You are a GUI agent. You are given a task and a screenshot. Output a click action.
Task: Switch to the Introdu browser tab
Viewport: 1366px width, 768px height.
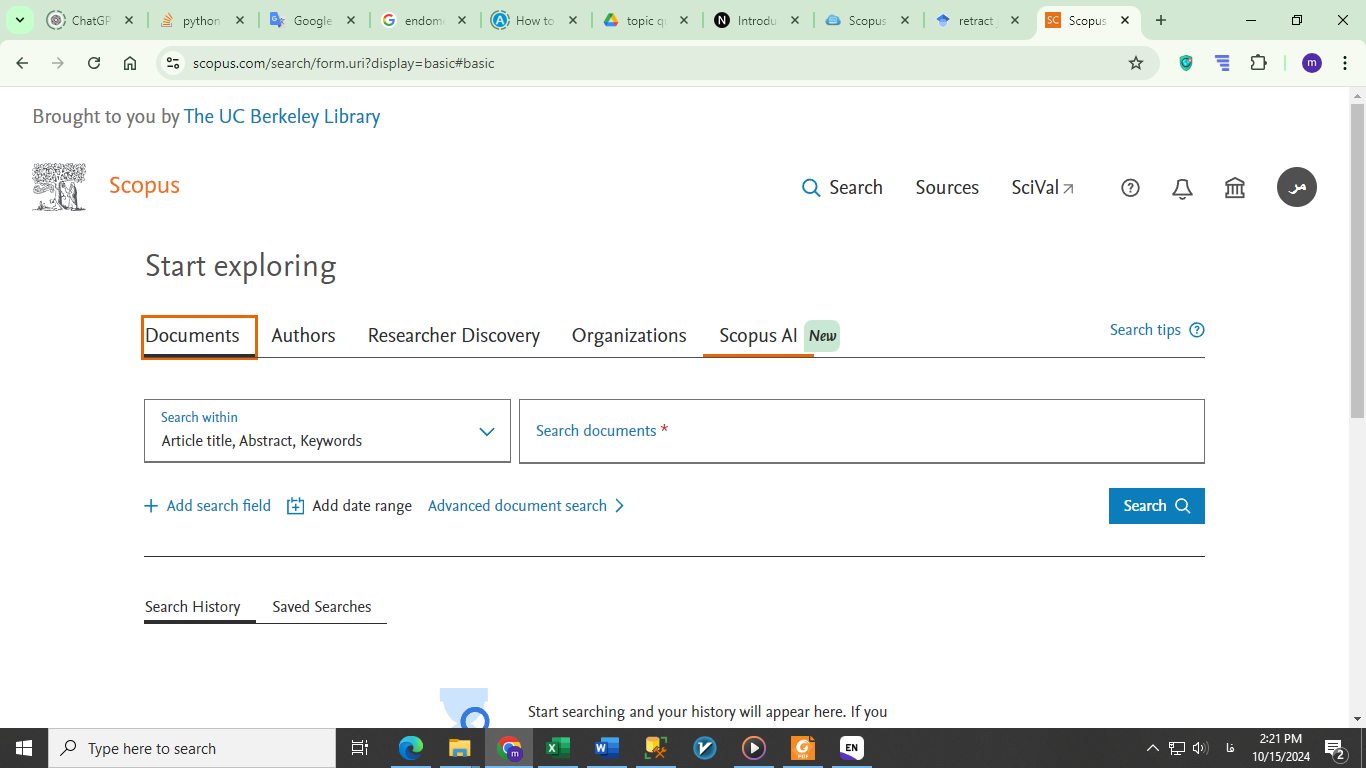757,20
